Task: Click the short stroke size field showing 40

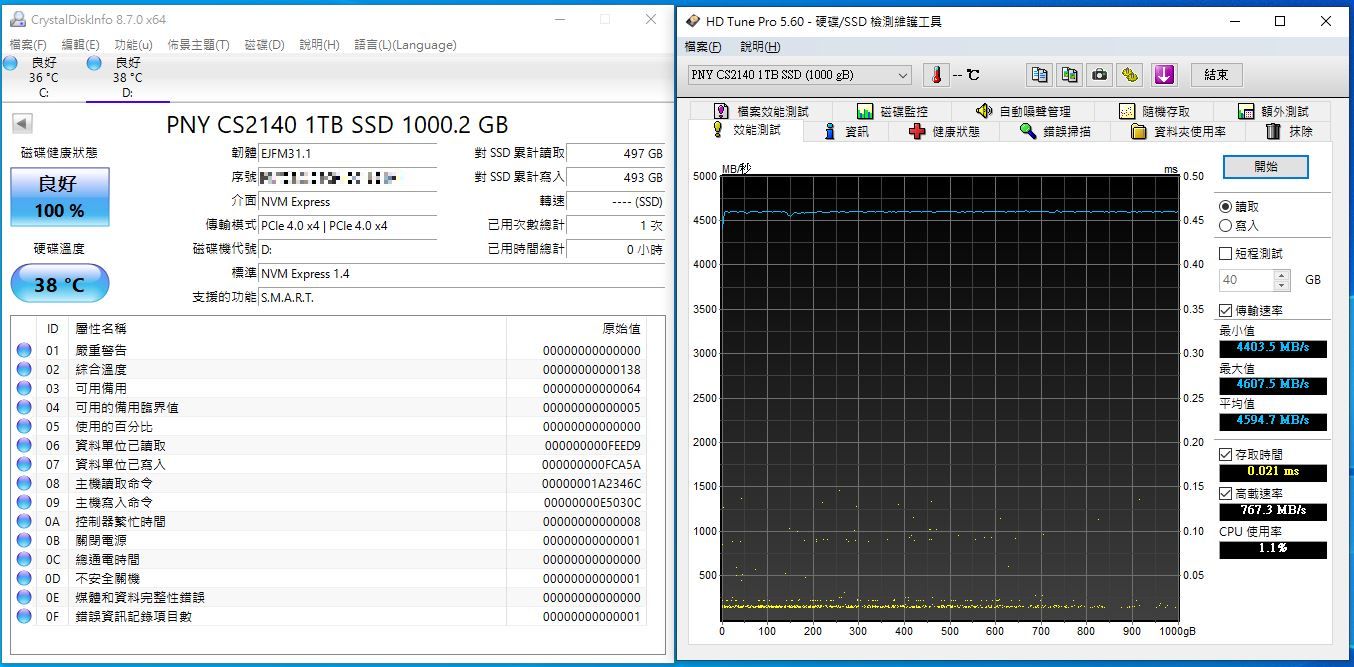Action: (x=1247, y=280)
